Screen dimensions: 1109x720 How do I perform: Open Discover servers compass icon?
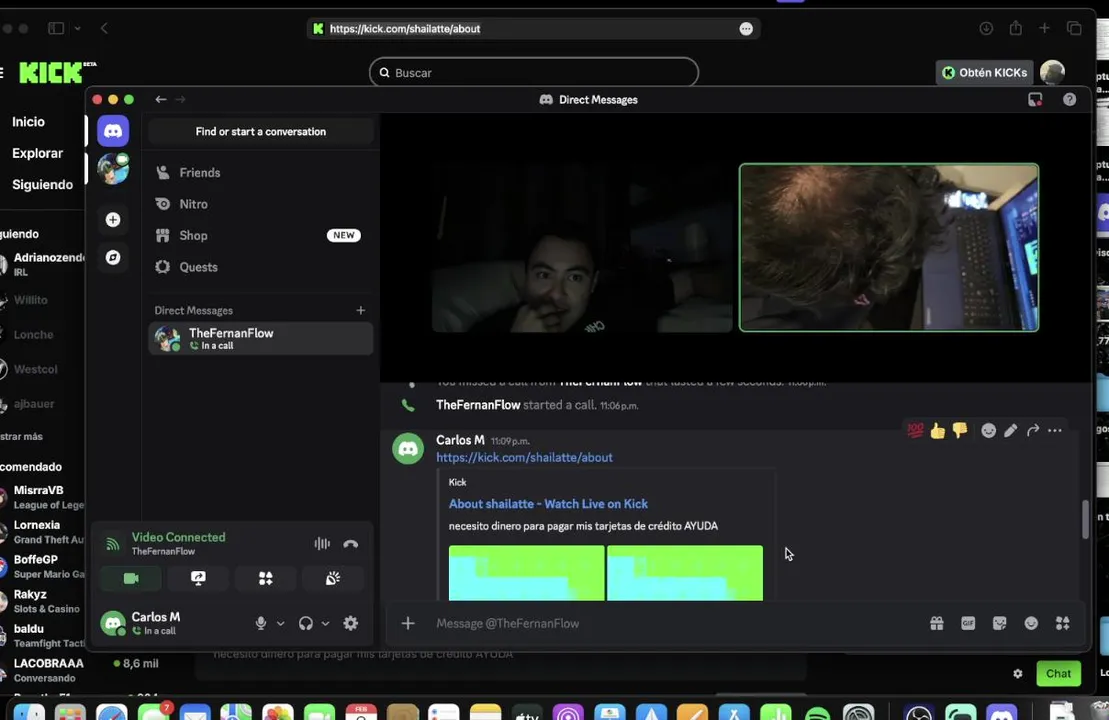coord(113,257)
